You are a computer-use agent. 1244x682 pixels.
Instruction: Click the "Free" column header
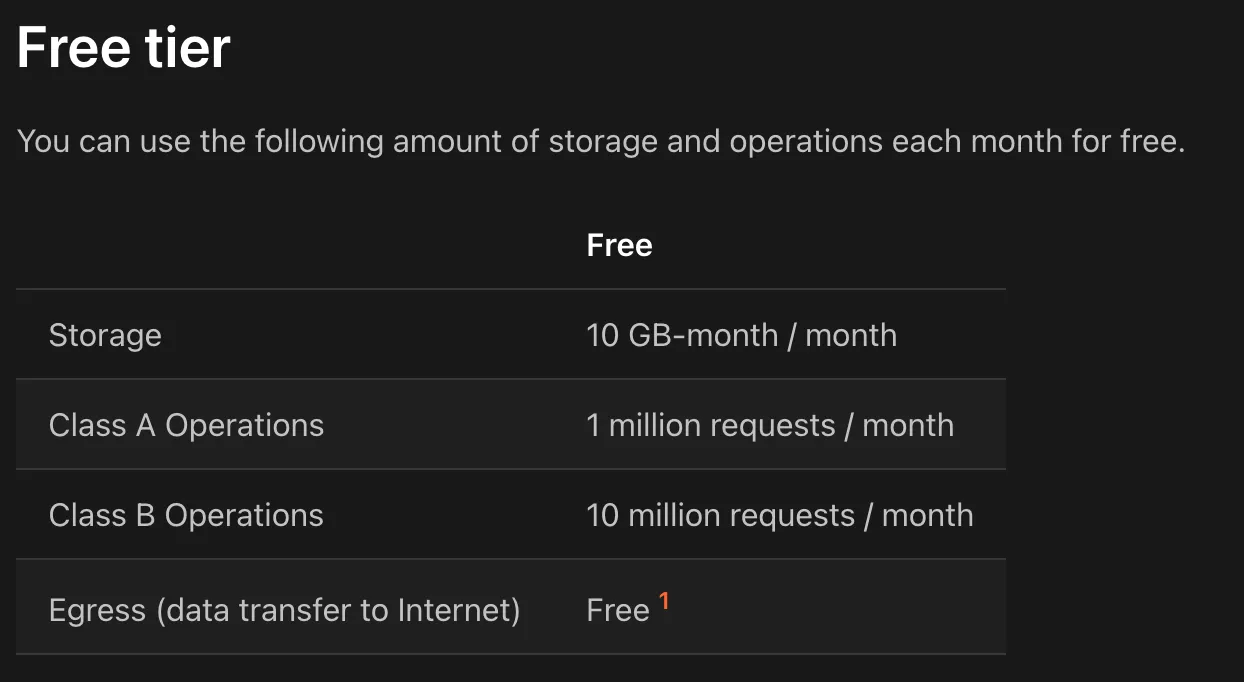[x=619, y=245]
